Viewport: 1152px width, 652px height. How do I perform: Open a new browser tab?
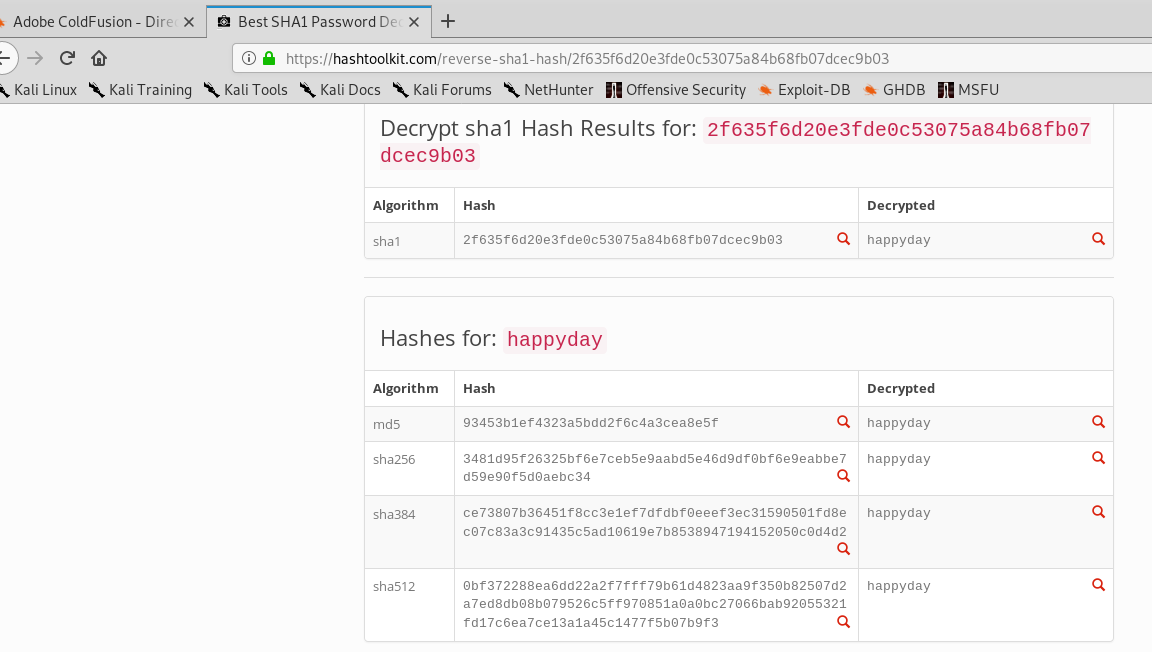(448, 21)
